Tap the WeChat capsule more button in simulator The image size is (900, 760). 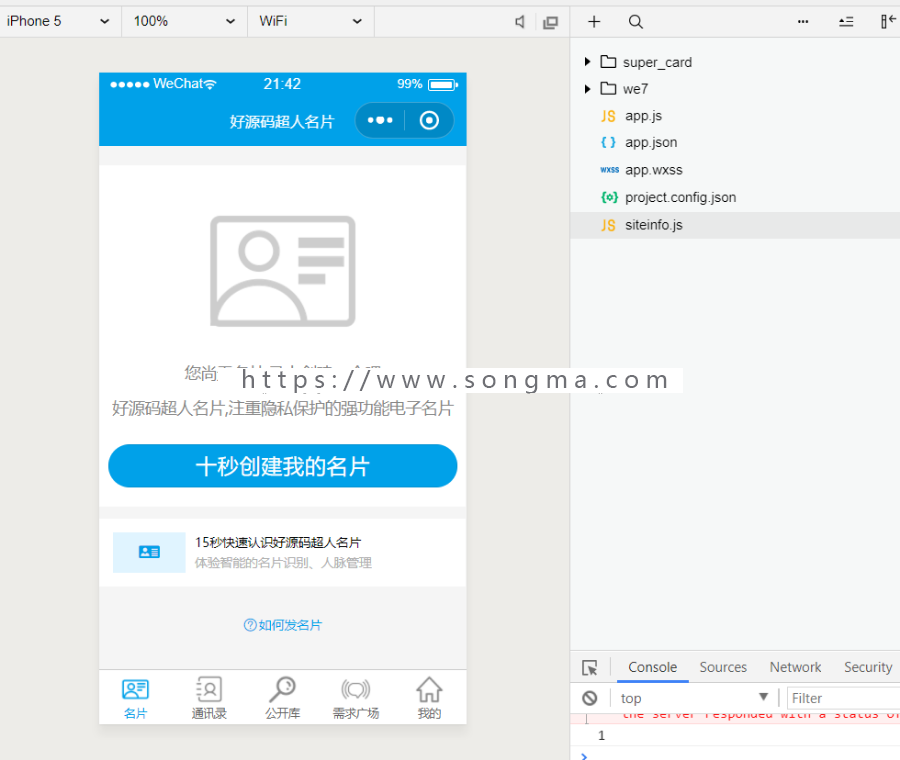pos(380,120)
